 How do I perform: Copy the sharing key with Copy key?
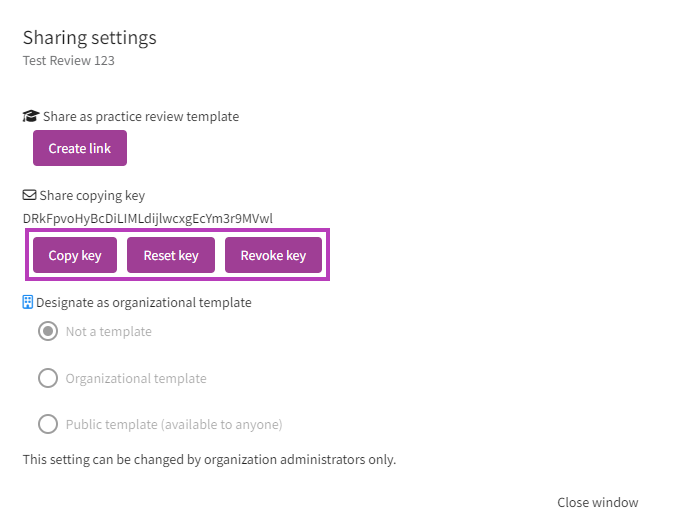[x=75, y=255]
